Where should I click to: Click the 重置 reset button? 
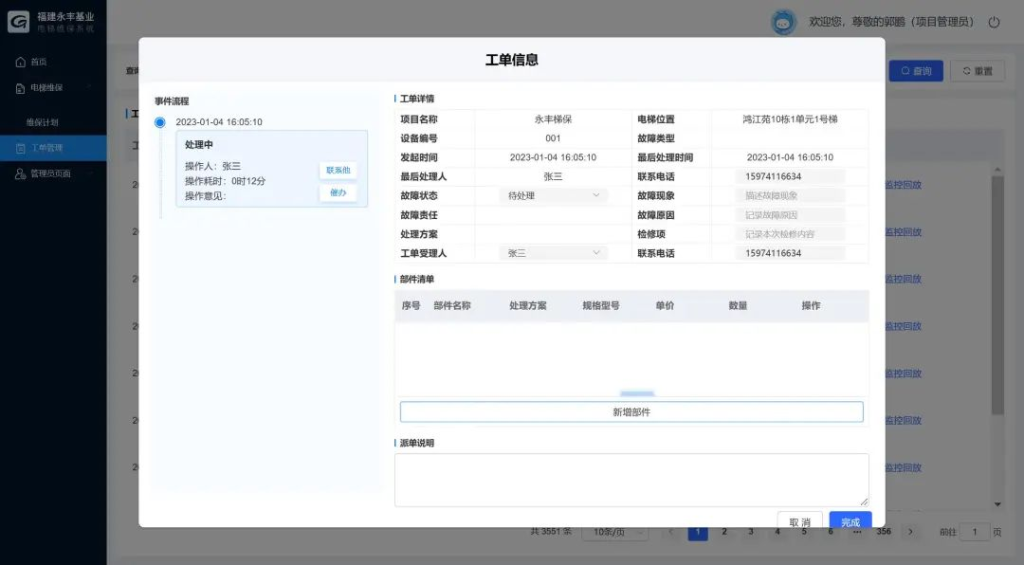point(977,71)
